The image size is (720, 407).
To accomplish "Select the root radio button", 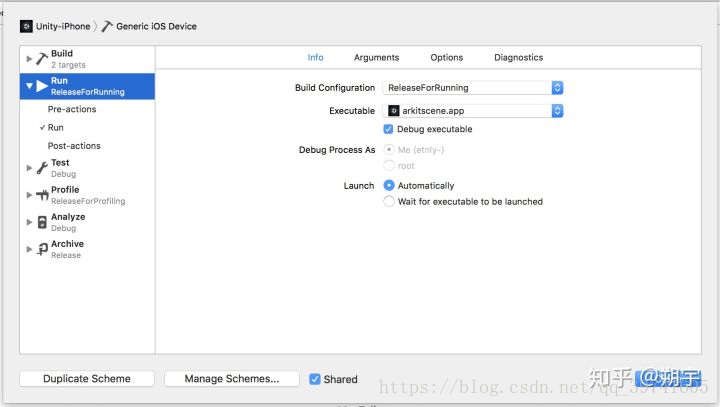I will point(389,165).
